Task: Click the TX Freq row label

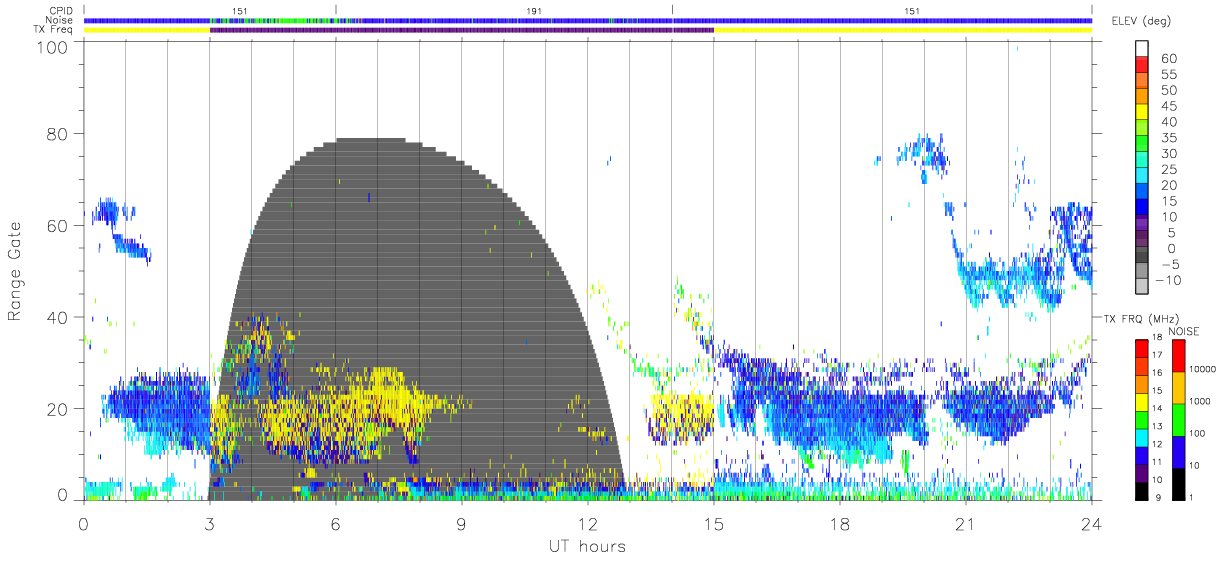Action: coord(52,30)
